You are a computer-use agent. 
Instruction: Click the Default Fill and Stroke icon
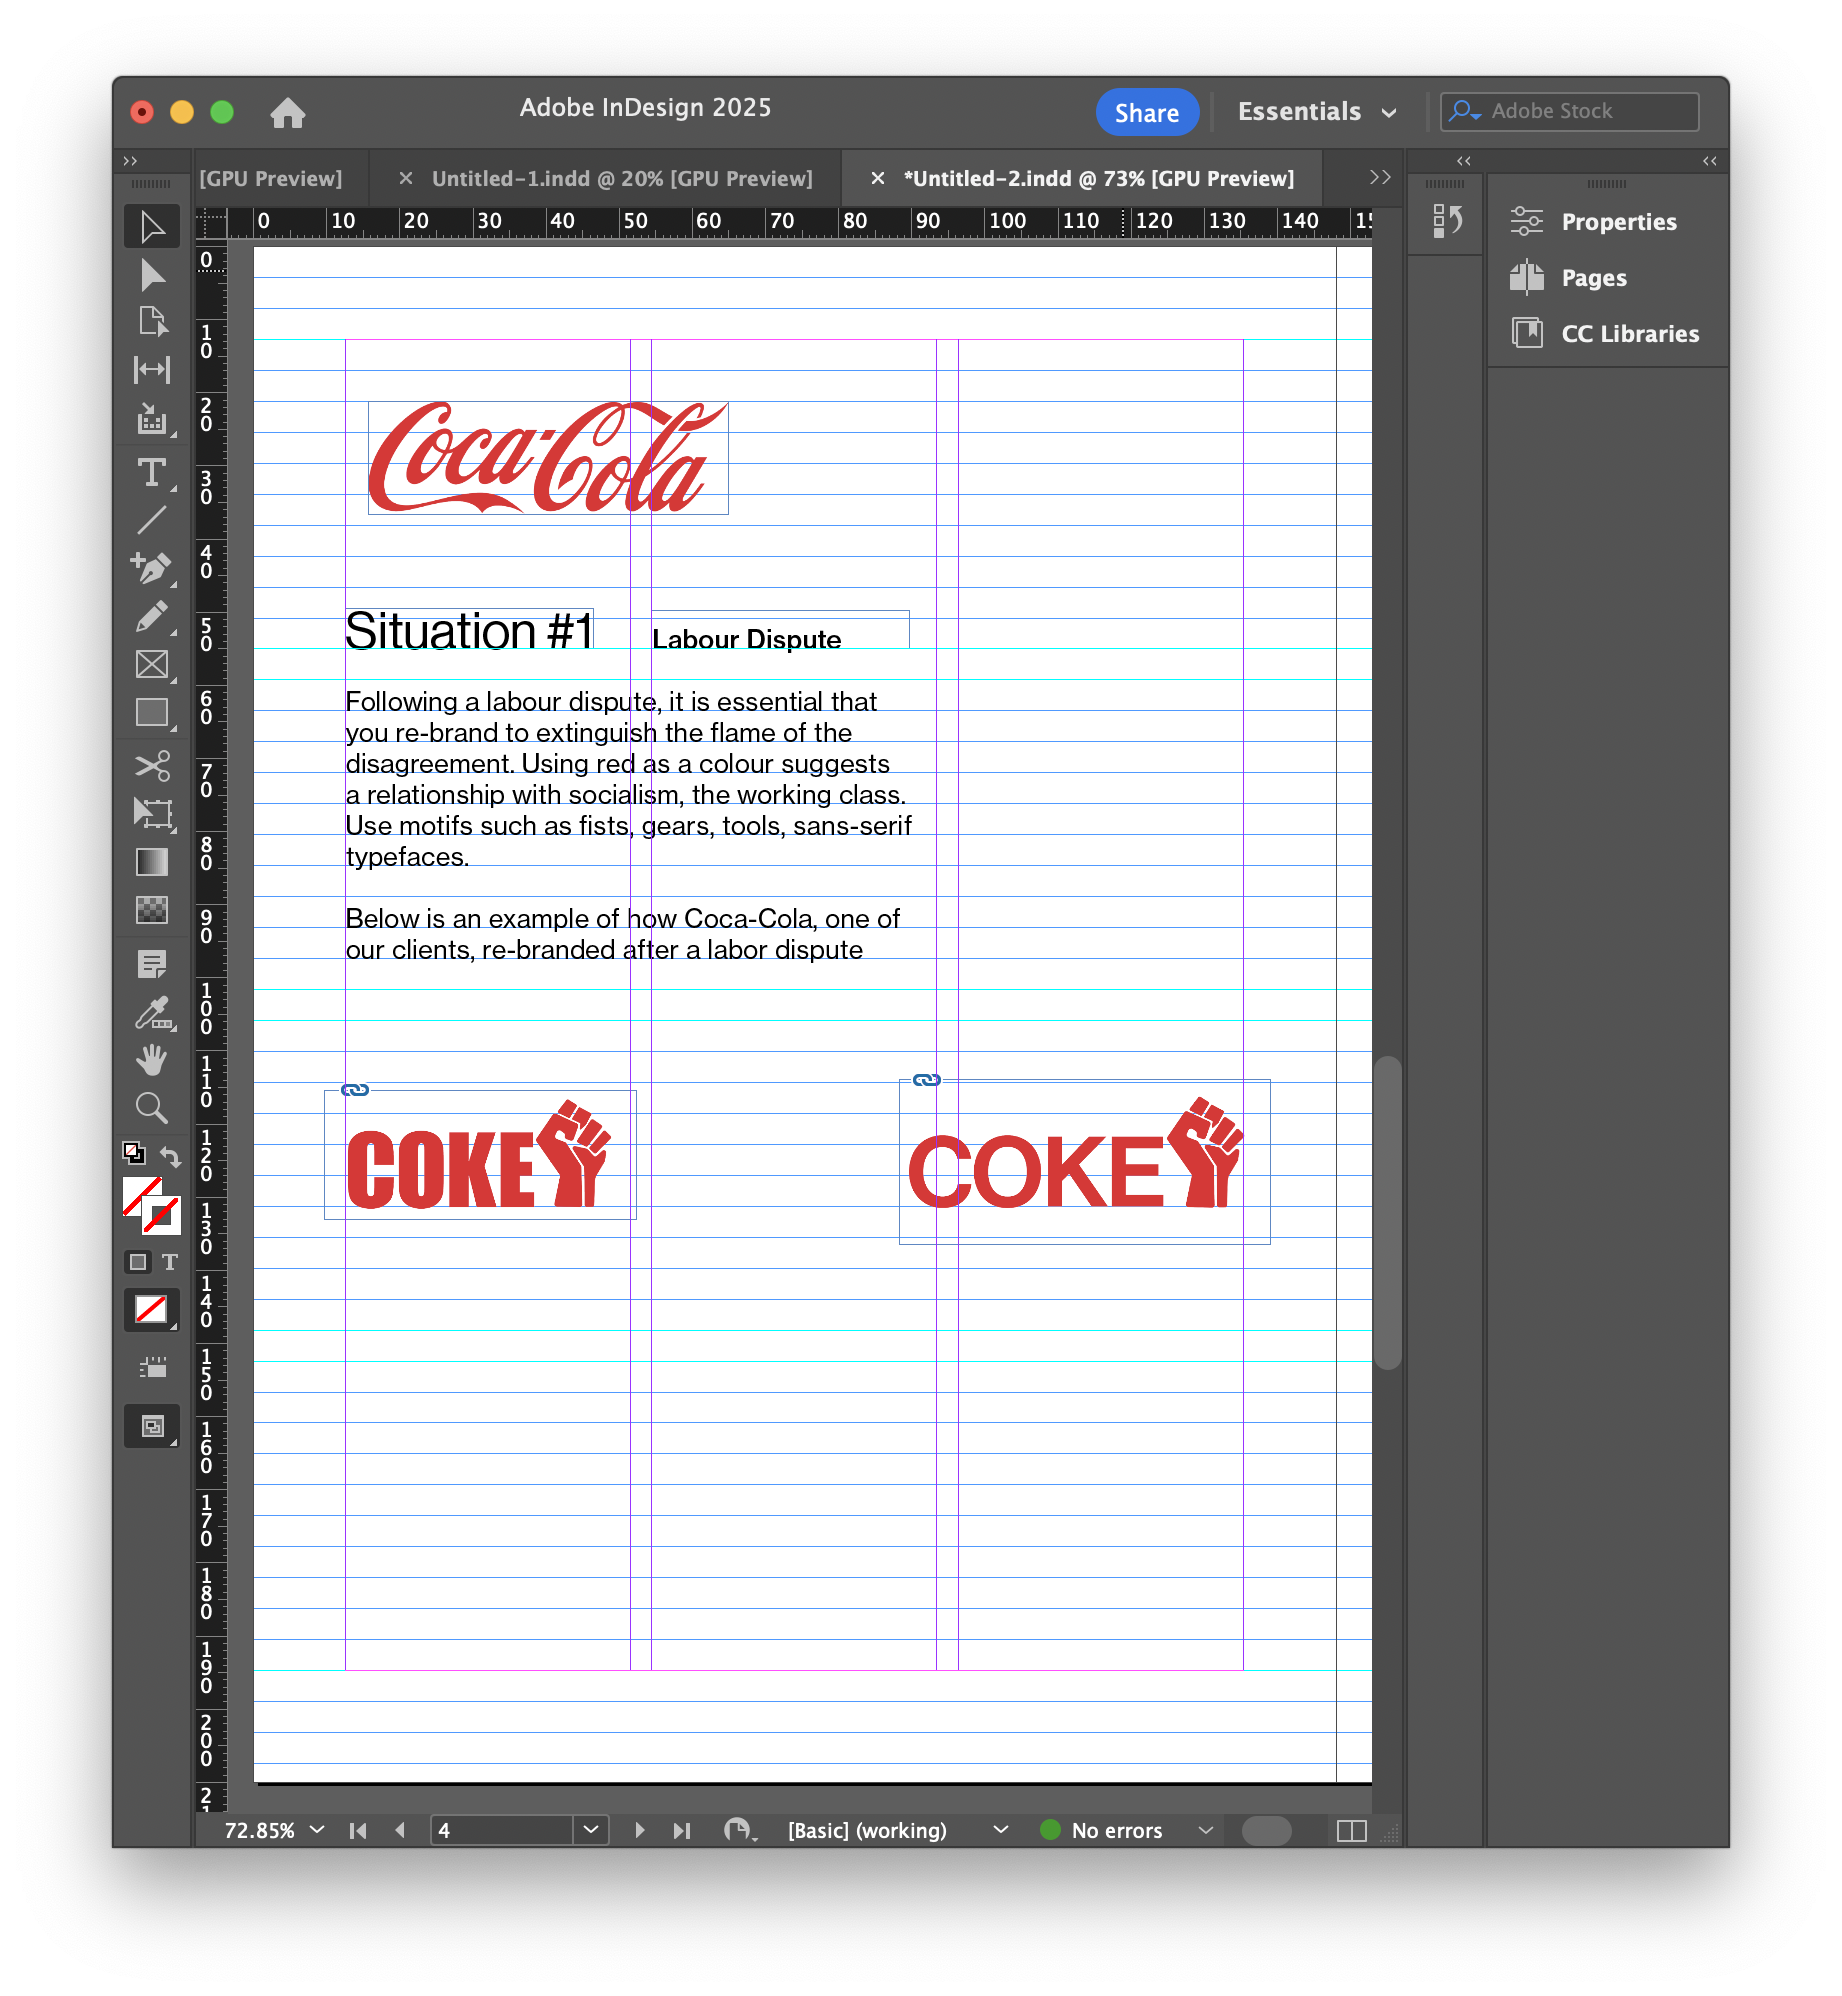tap(133, 1152)
